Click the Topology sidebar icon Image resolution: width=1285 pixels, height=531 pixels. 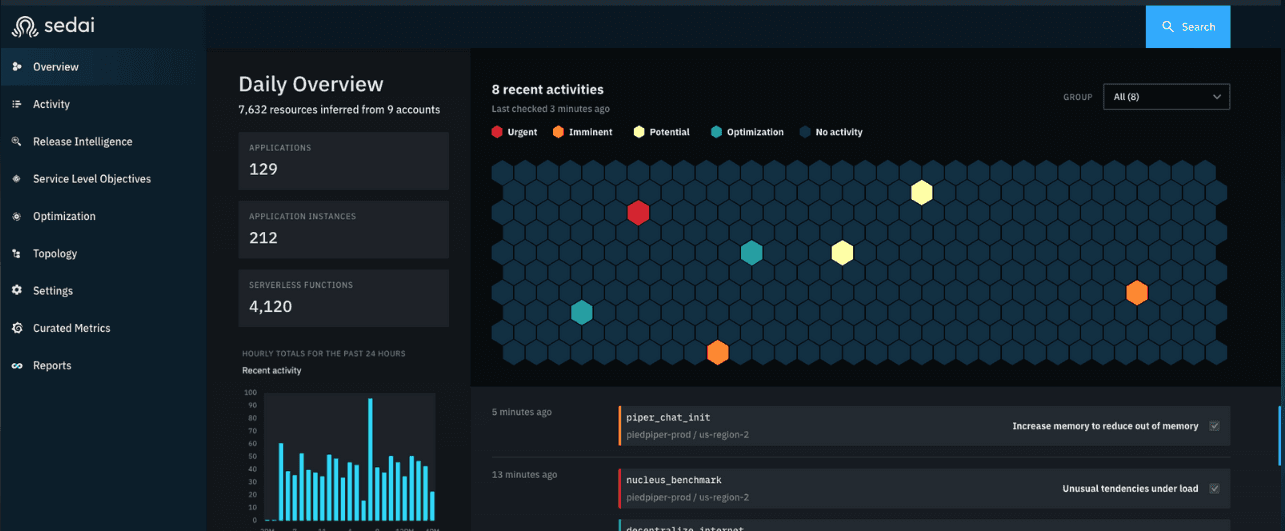tap(17, 253)
